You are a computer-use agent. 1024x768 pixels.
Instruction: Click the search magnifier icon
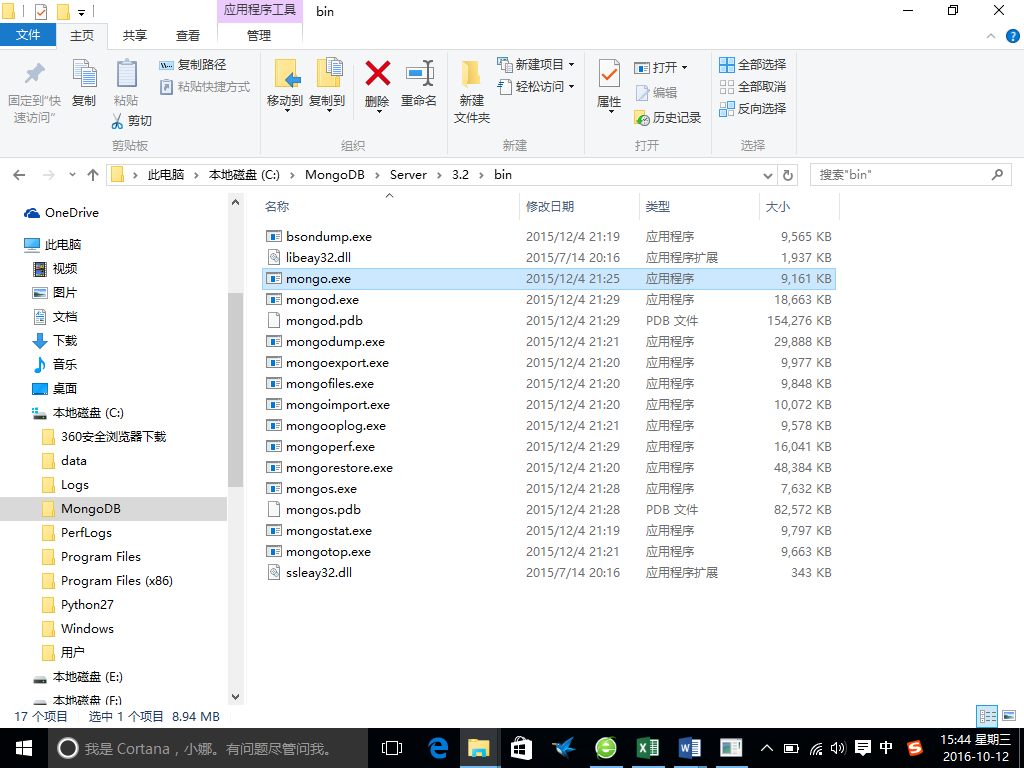click(997, 174)
